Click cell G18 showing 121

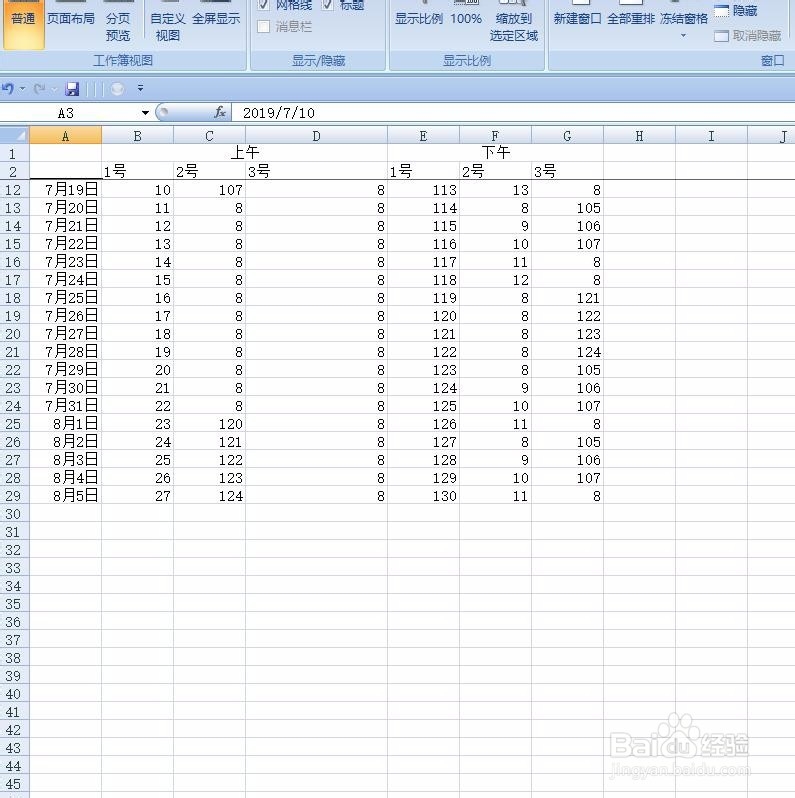[x=567, y=298]
